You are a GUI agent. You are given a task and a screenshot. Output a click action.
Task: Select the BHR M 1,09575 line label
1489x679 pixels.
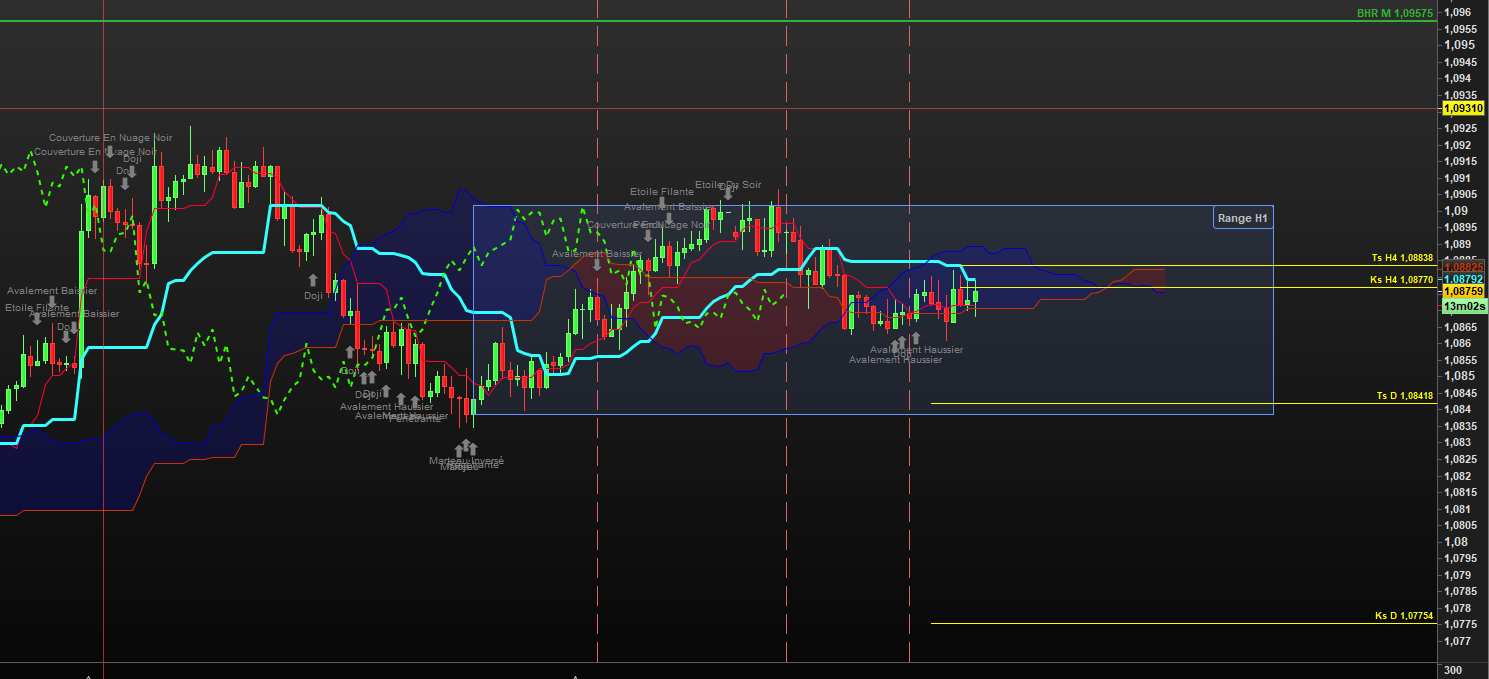(x=1394, y=13)
